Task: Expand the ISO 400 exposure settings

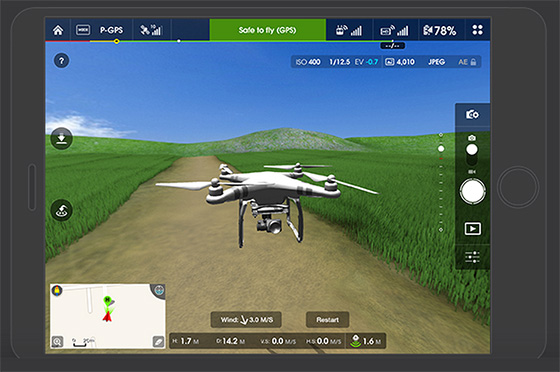Action: [x=308, y=62]
